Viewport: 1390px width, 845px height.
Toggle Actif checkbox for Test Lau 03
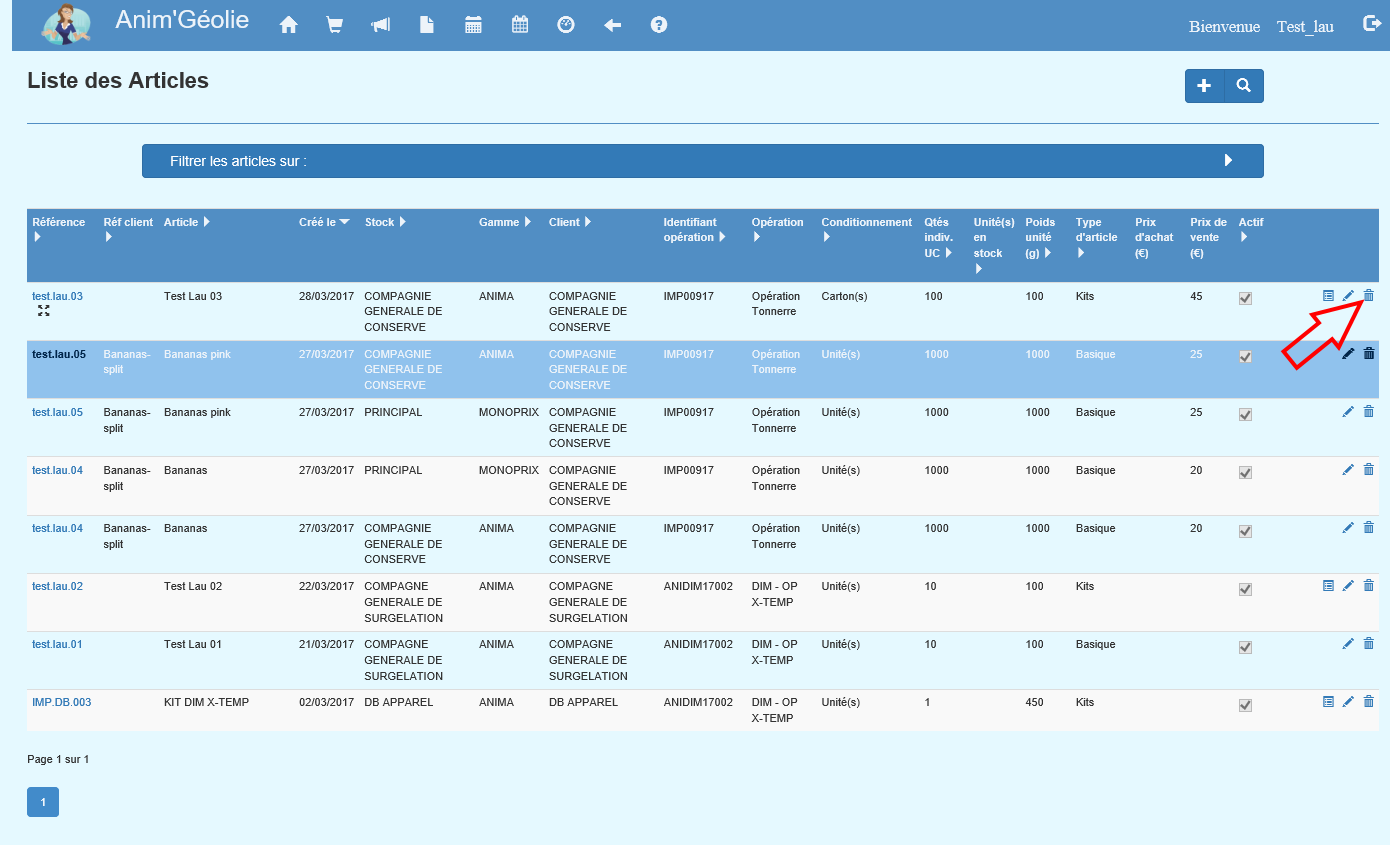pos(1245,298)
